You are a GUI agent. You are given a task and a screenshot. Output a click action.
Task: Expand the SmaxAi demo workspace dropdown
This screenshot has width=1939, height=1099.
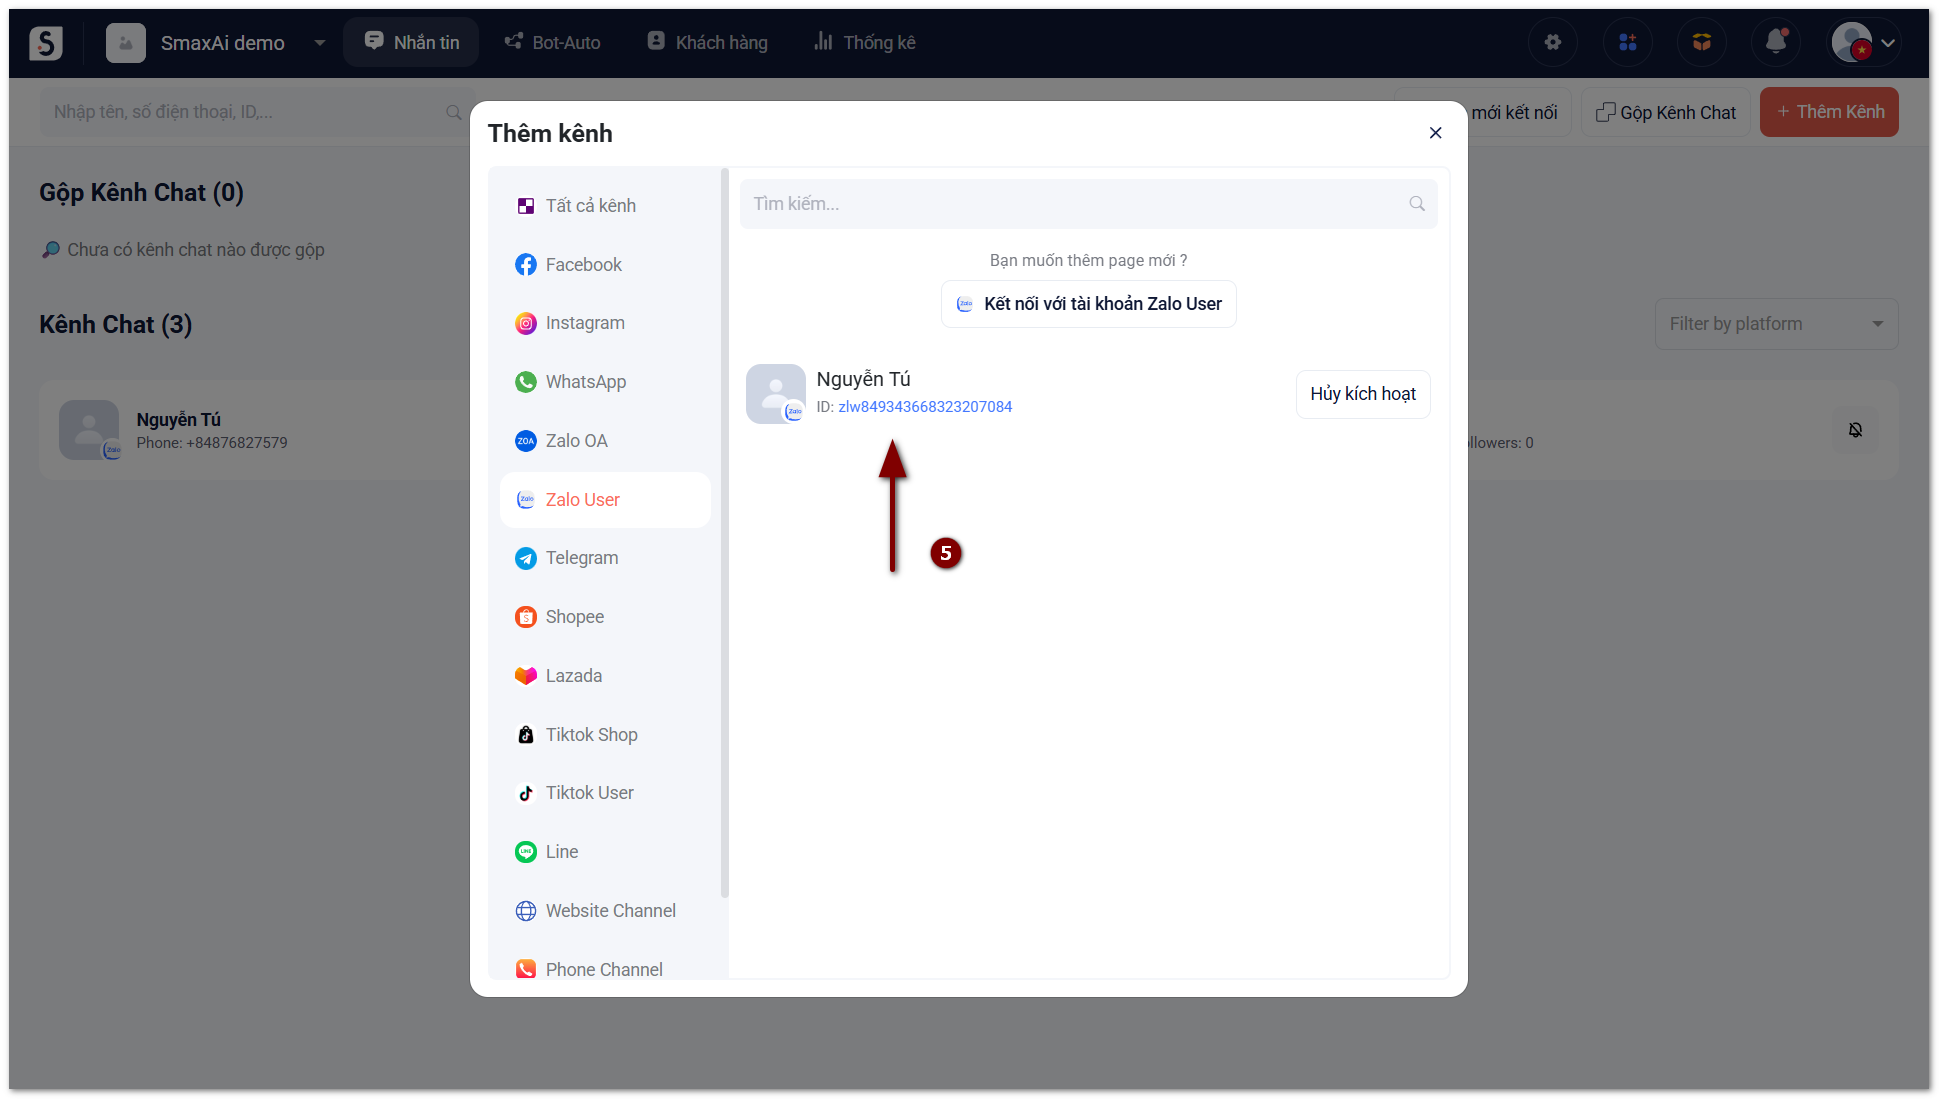coord(320,43)
